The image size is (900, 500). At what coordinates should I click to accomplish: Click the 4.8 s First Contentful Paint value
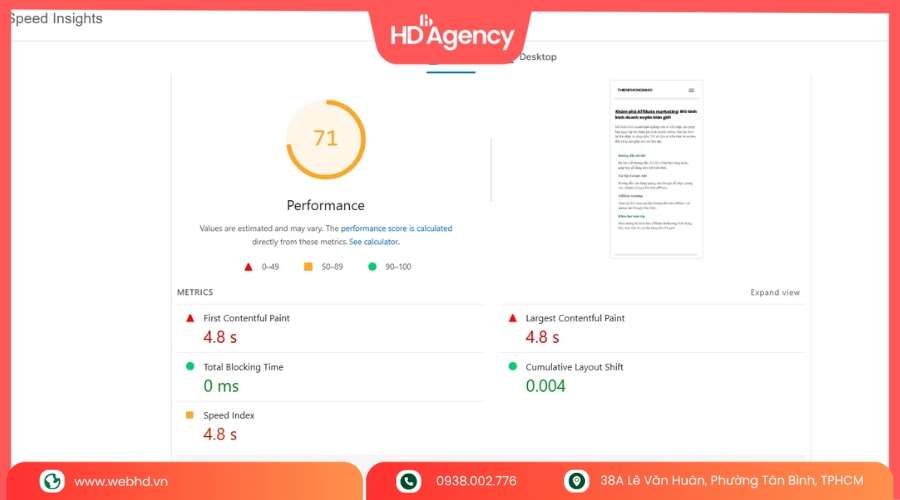[x=220, y=337]
